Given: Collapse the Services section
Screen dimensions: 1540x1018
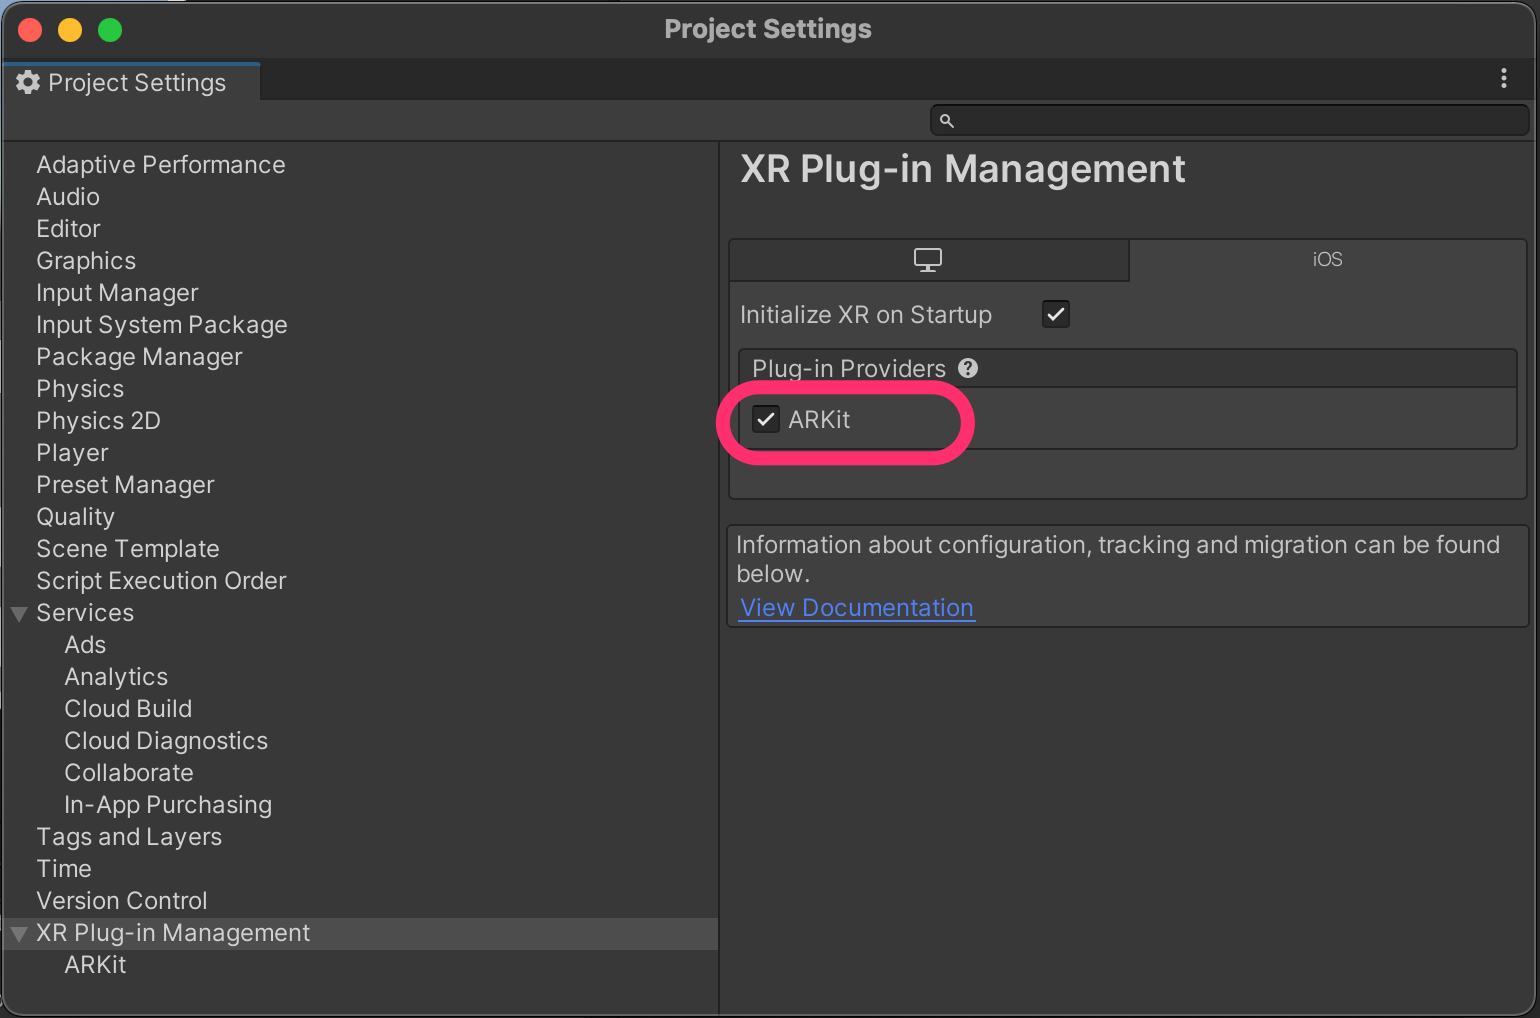Looking at the screenshot, I should tap(18, 613).
